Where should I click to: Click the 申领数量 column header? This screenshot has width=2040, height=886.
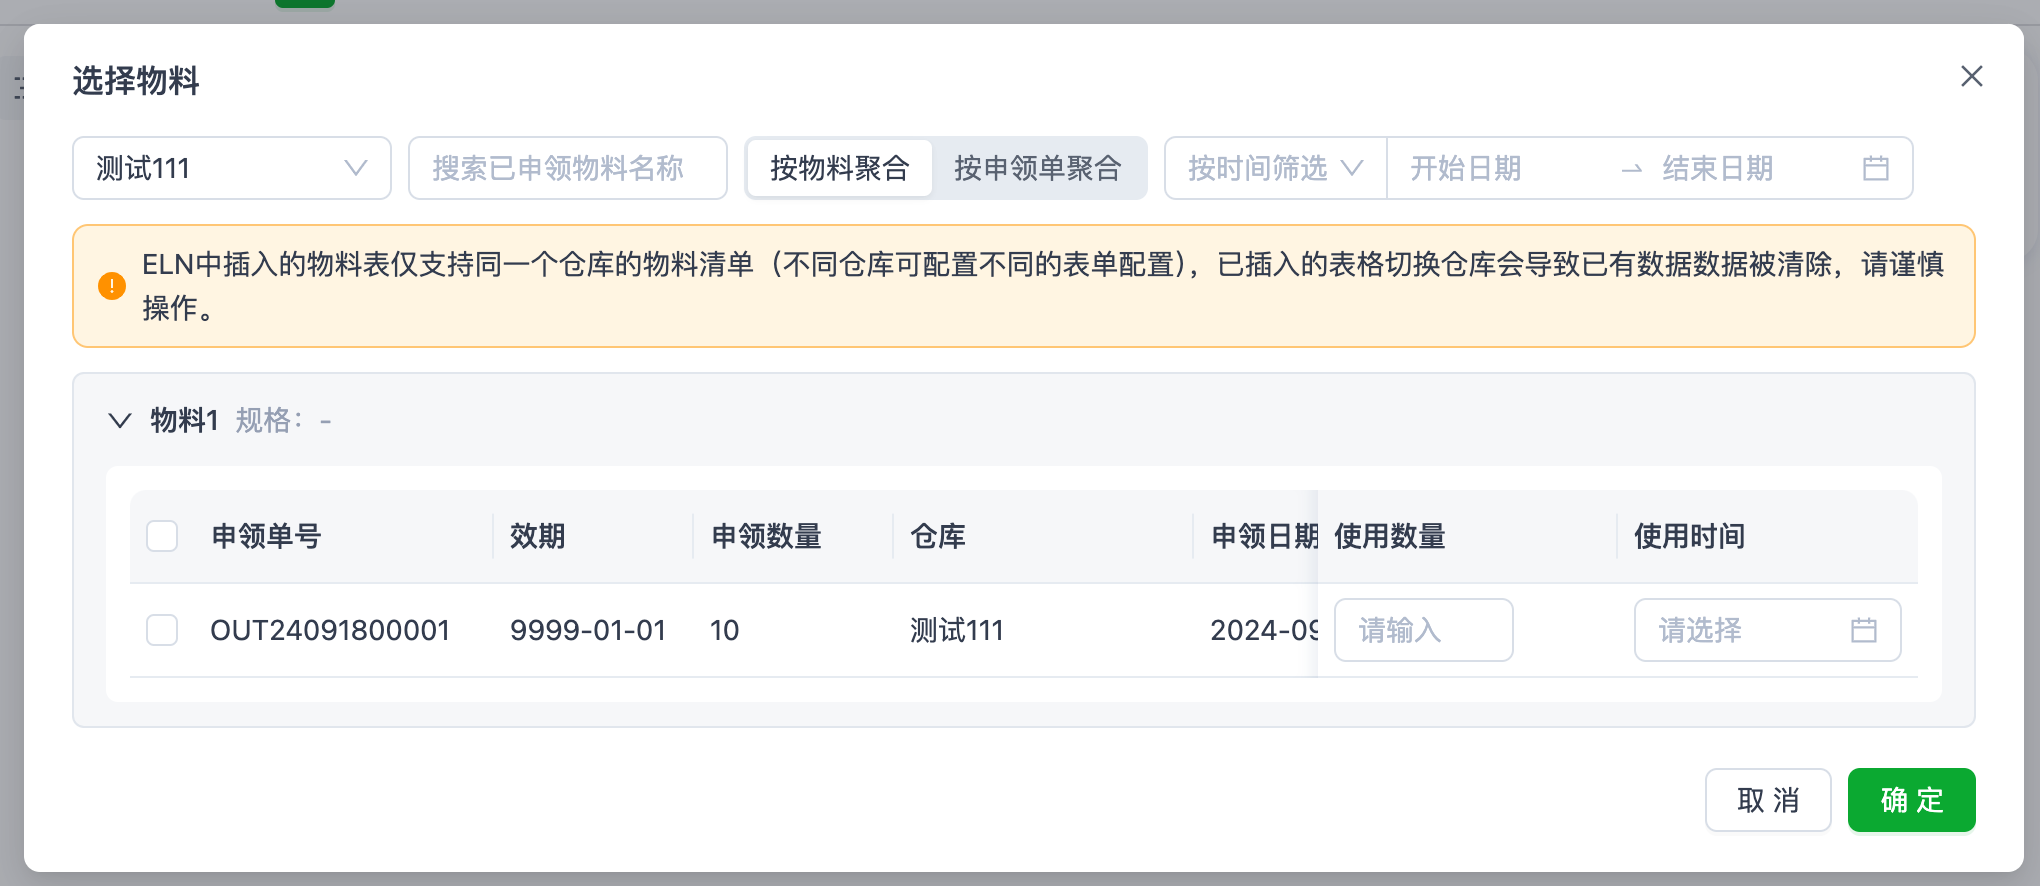[x=766, y=536]
